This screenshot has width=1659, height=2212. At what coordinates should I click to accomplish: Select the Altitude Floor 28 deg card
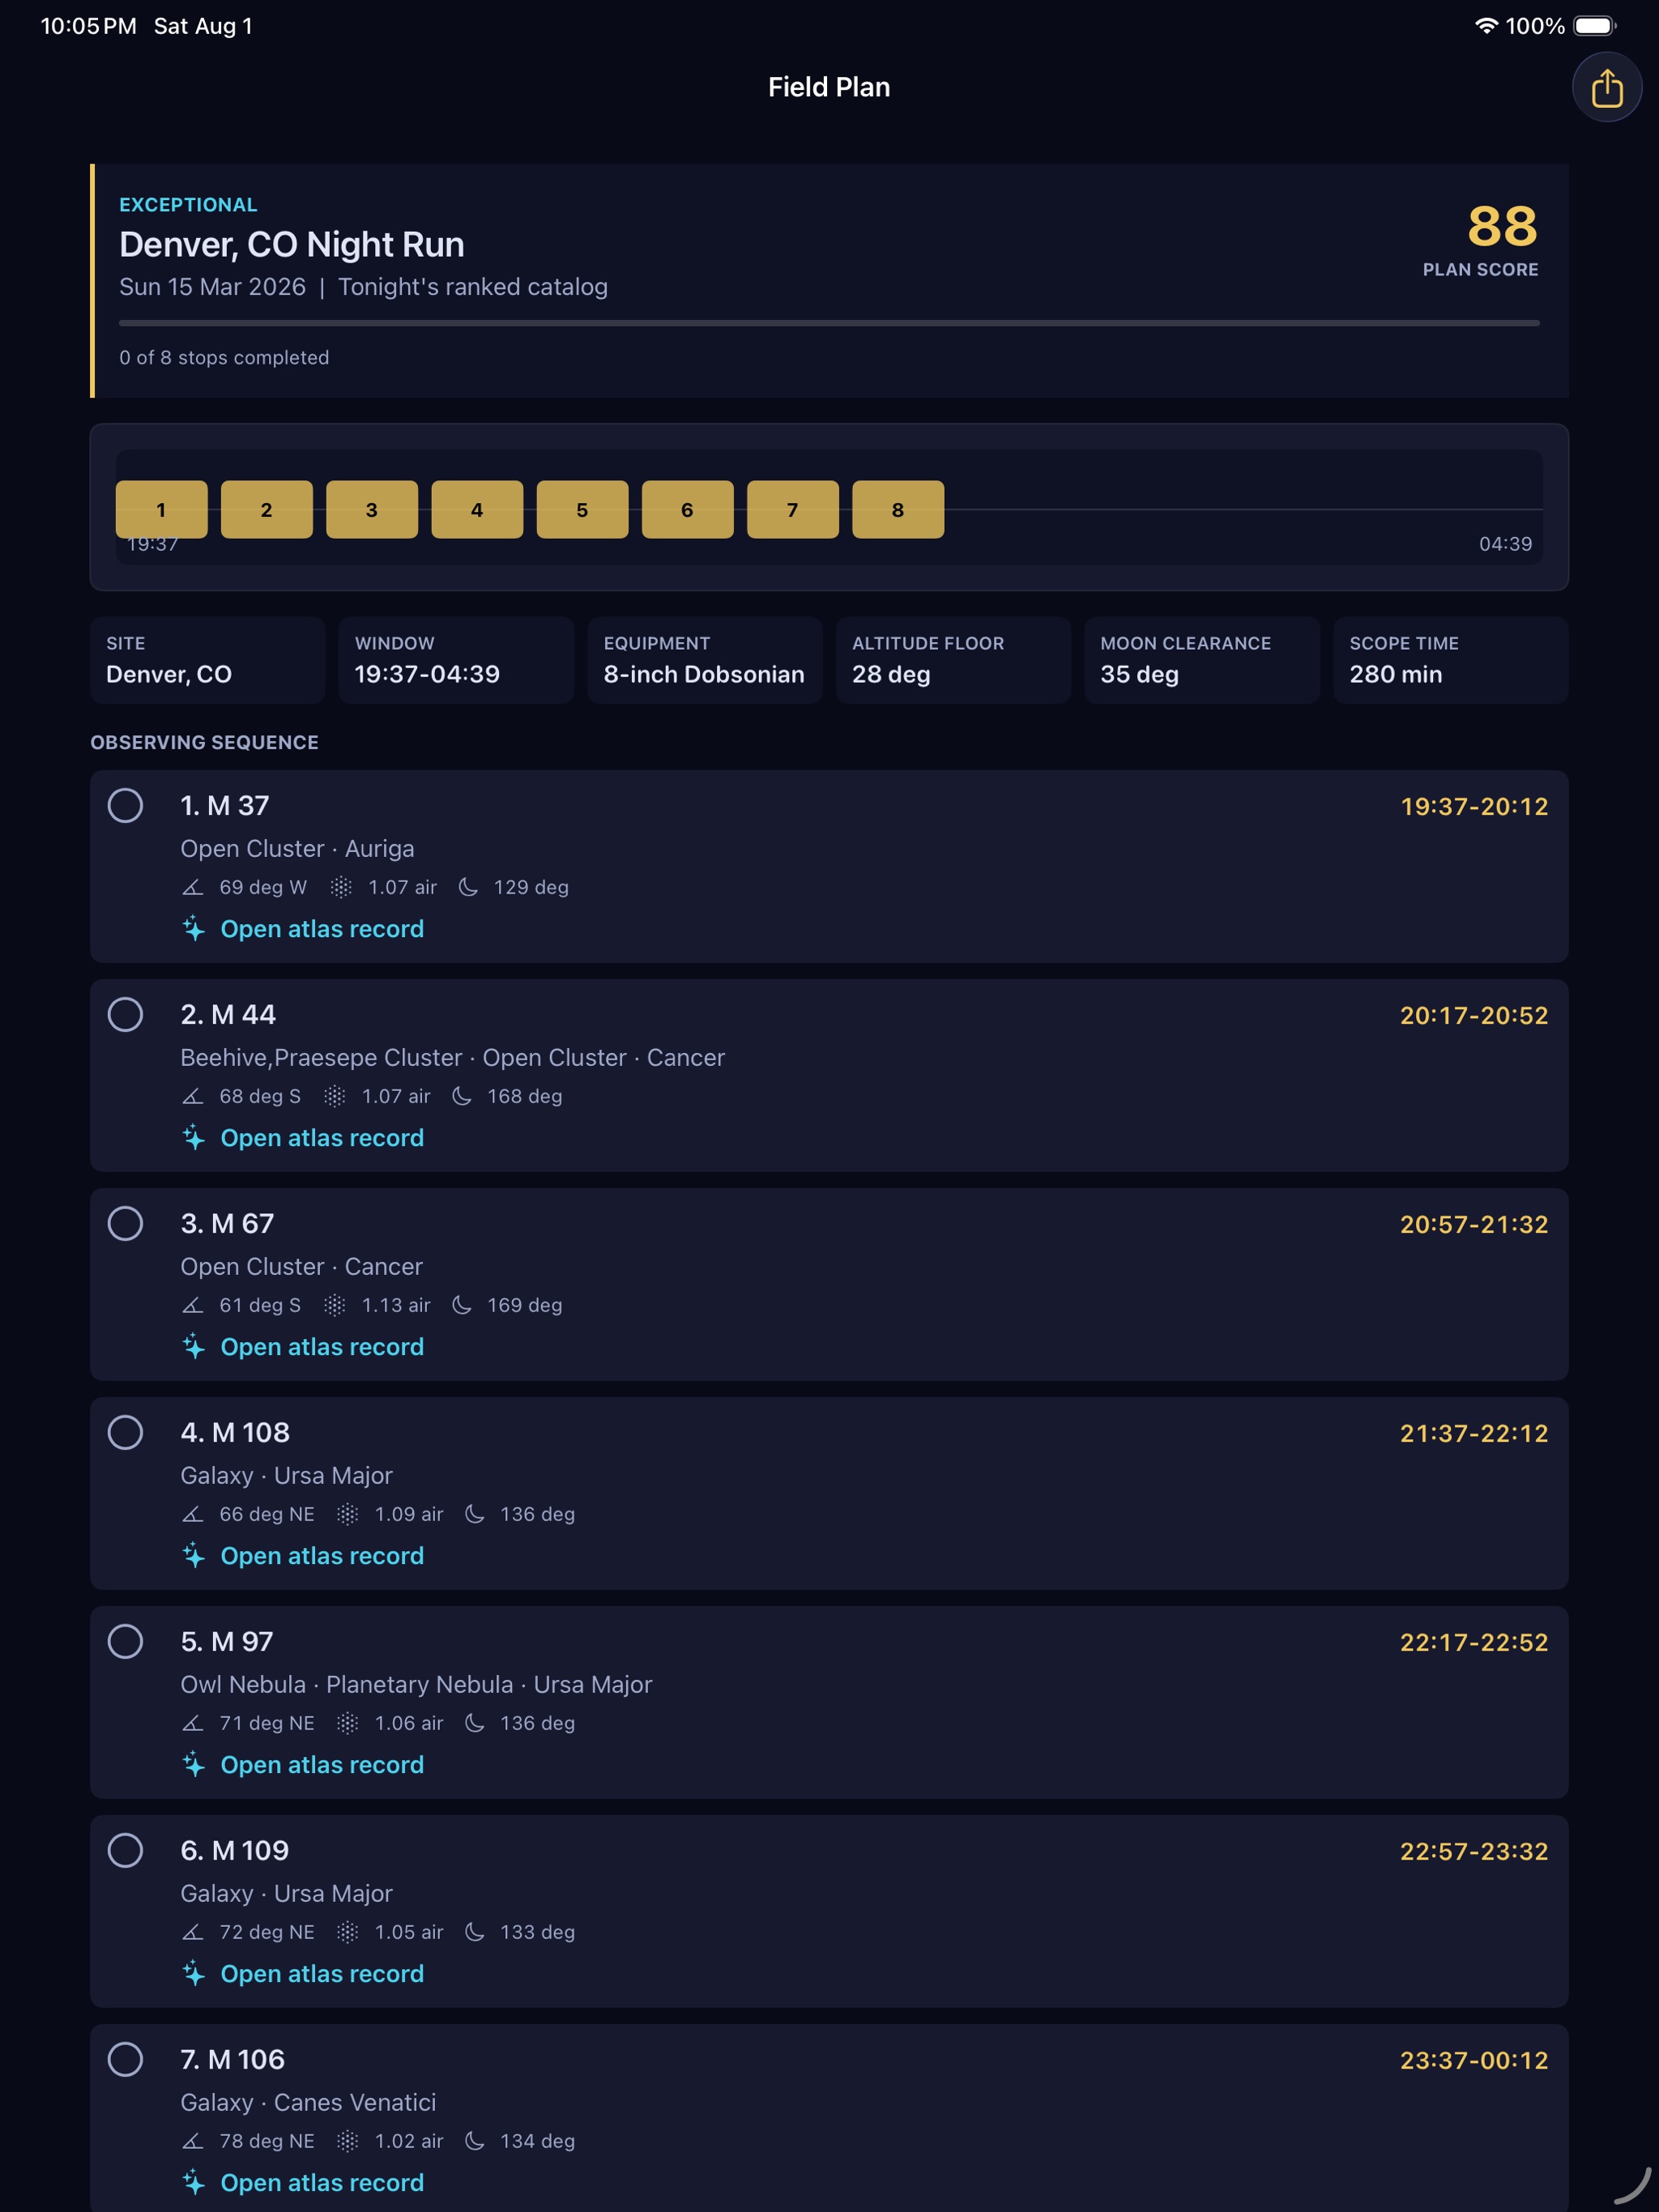pyautogui.click(x=953, y=660)
